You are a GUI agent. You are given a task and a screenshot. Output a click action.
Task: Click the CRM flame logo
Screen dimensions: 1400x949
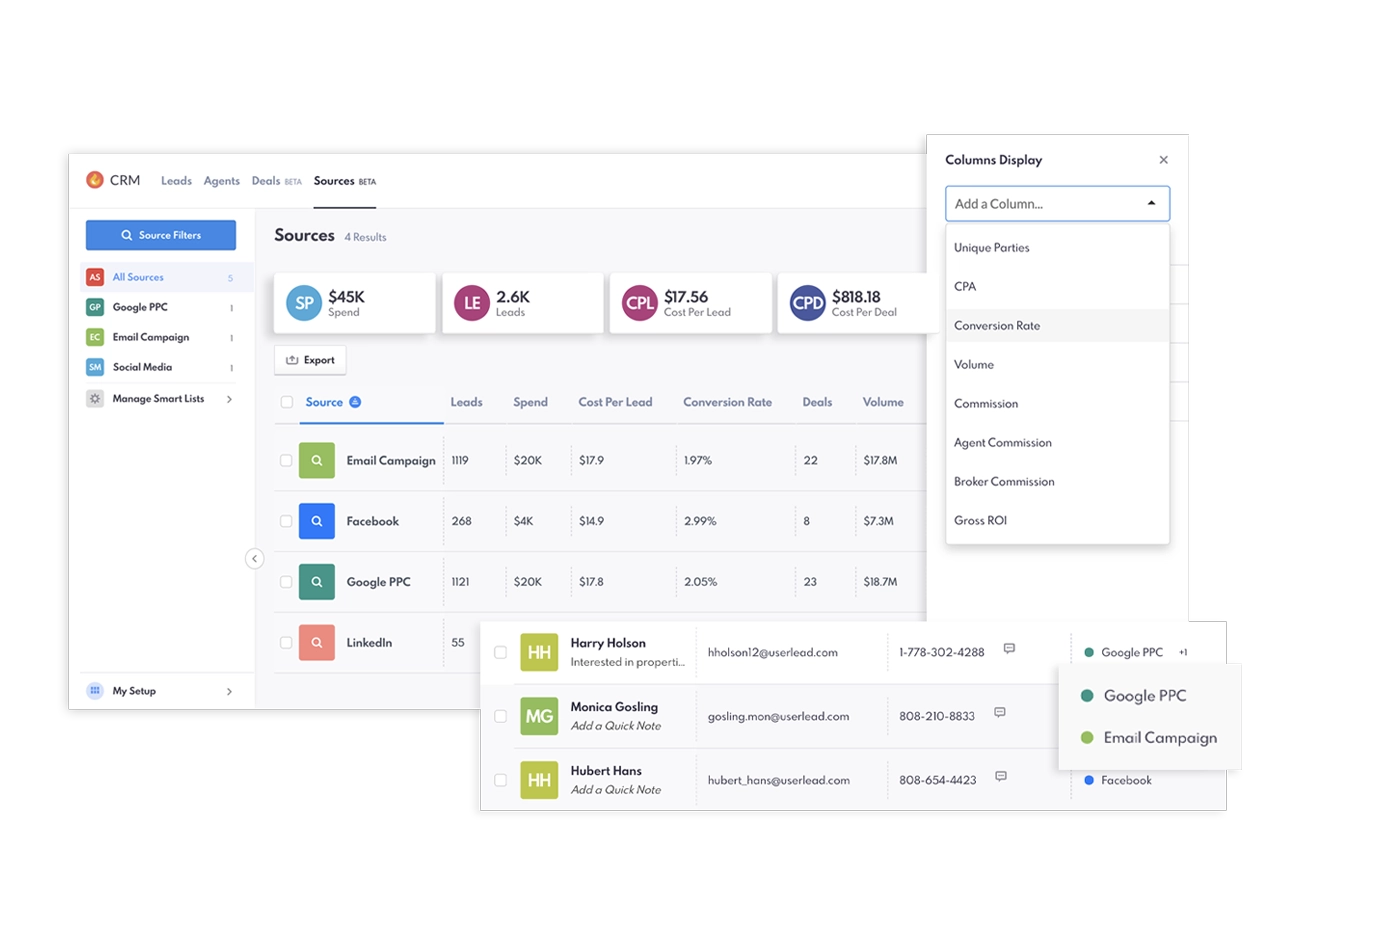point(94,180)
